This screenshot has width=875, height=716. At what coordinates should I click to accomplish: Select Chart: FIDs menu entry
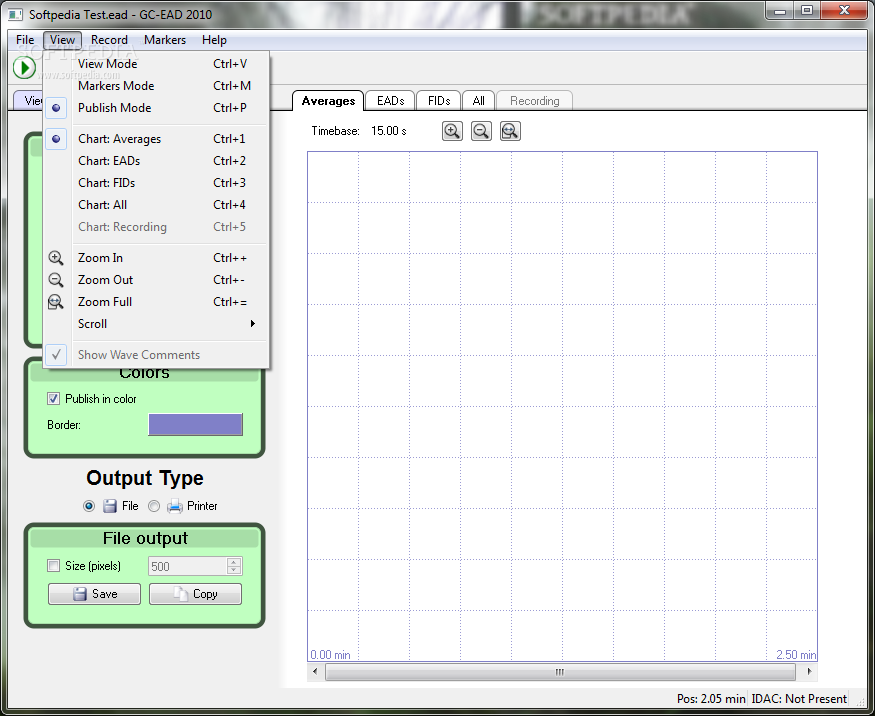(x=156, y=182)
